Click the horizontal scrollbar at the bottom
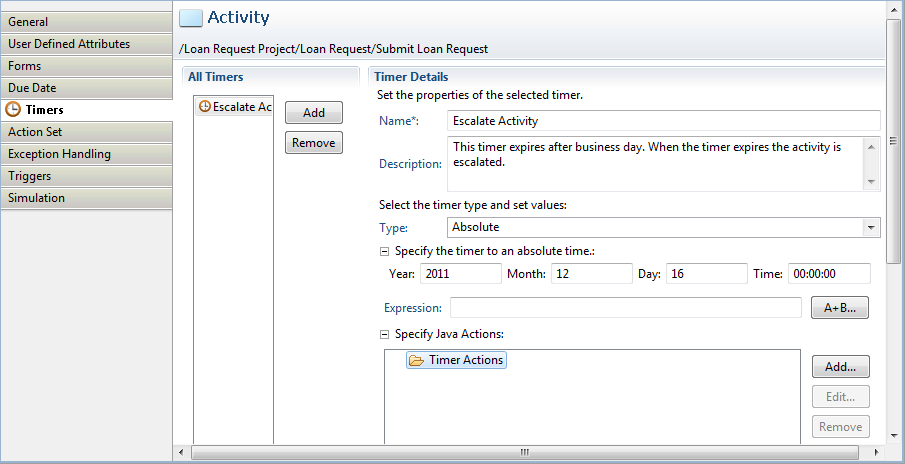The image size is (905, 464). click(x=523, y=452)
